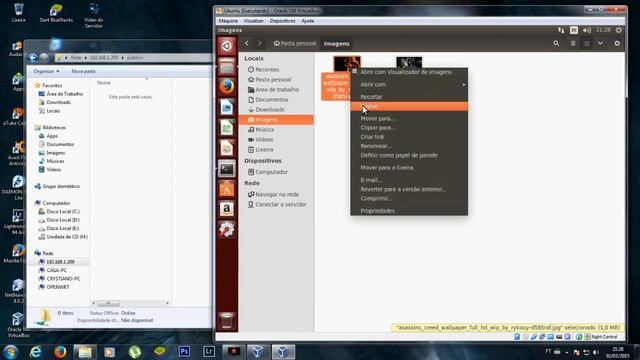Launch Internet Explorer from taskbar
The image size is (640, 360).
pos(36,351)
